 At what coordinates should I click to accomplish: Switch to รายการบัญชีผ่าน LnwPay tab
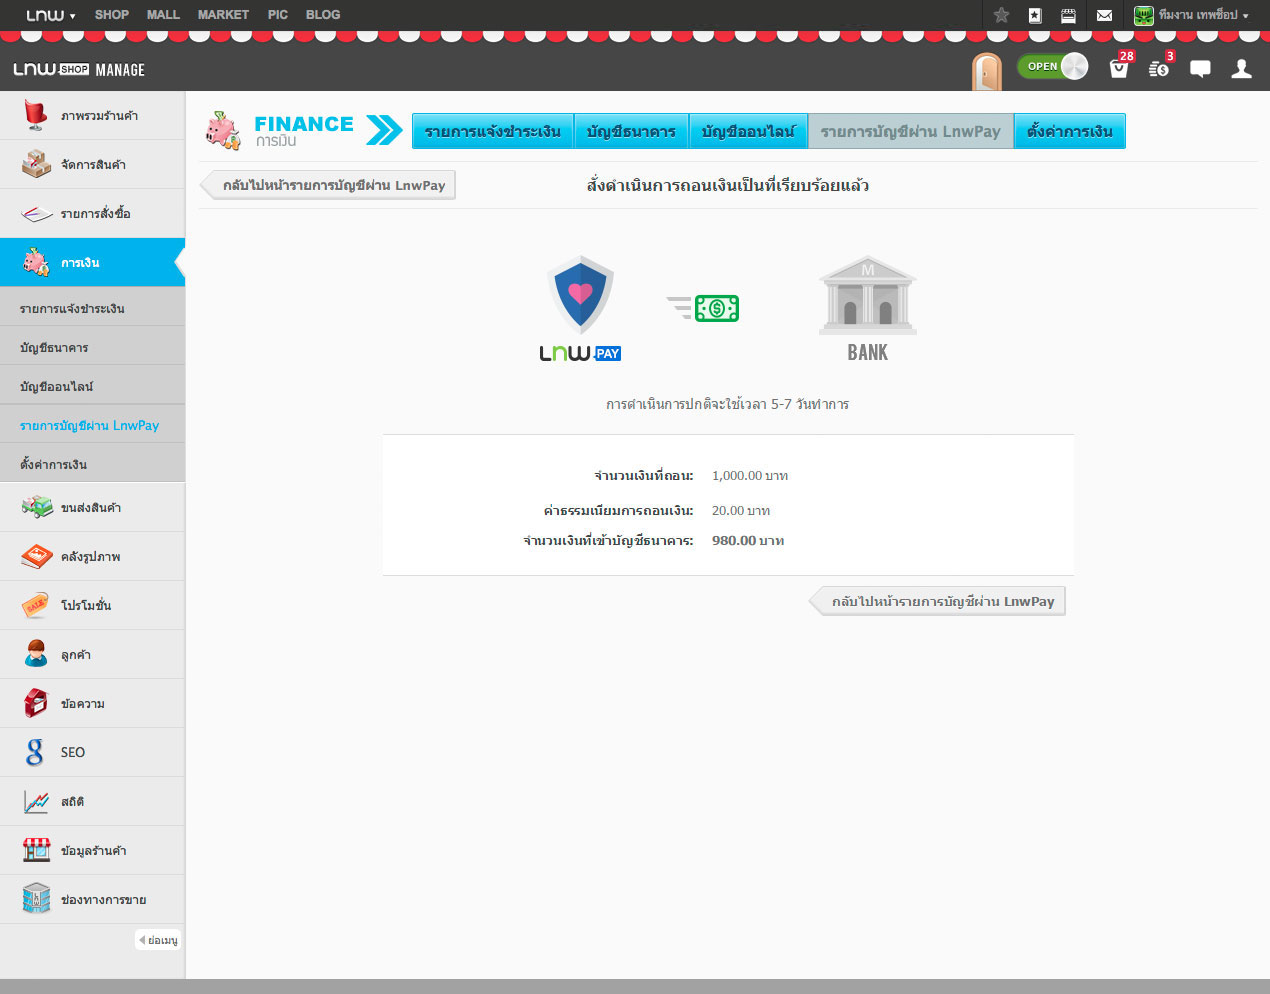pos(910,131)
